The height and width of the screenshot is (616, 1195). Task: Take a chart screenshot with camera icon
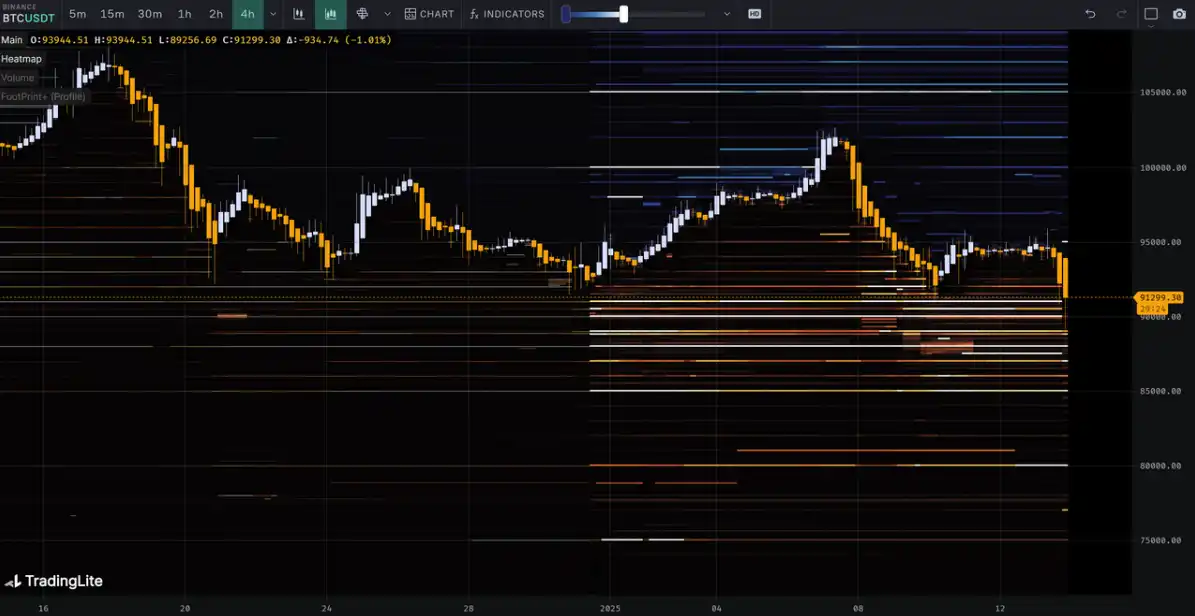1179,14
